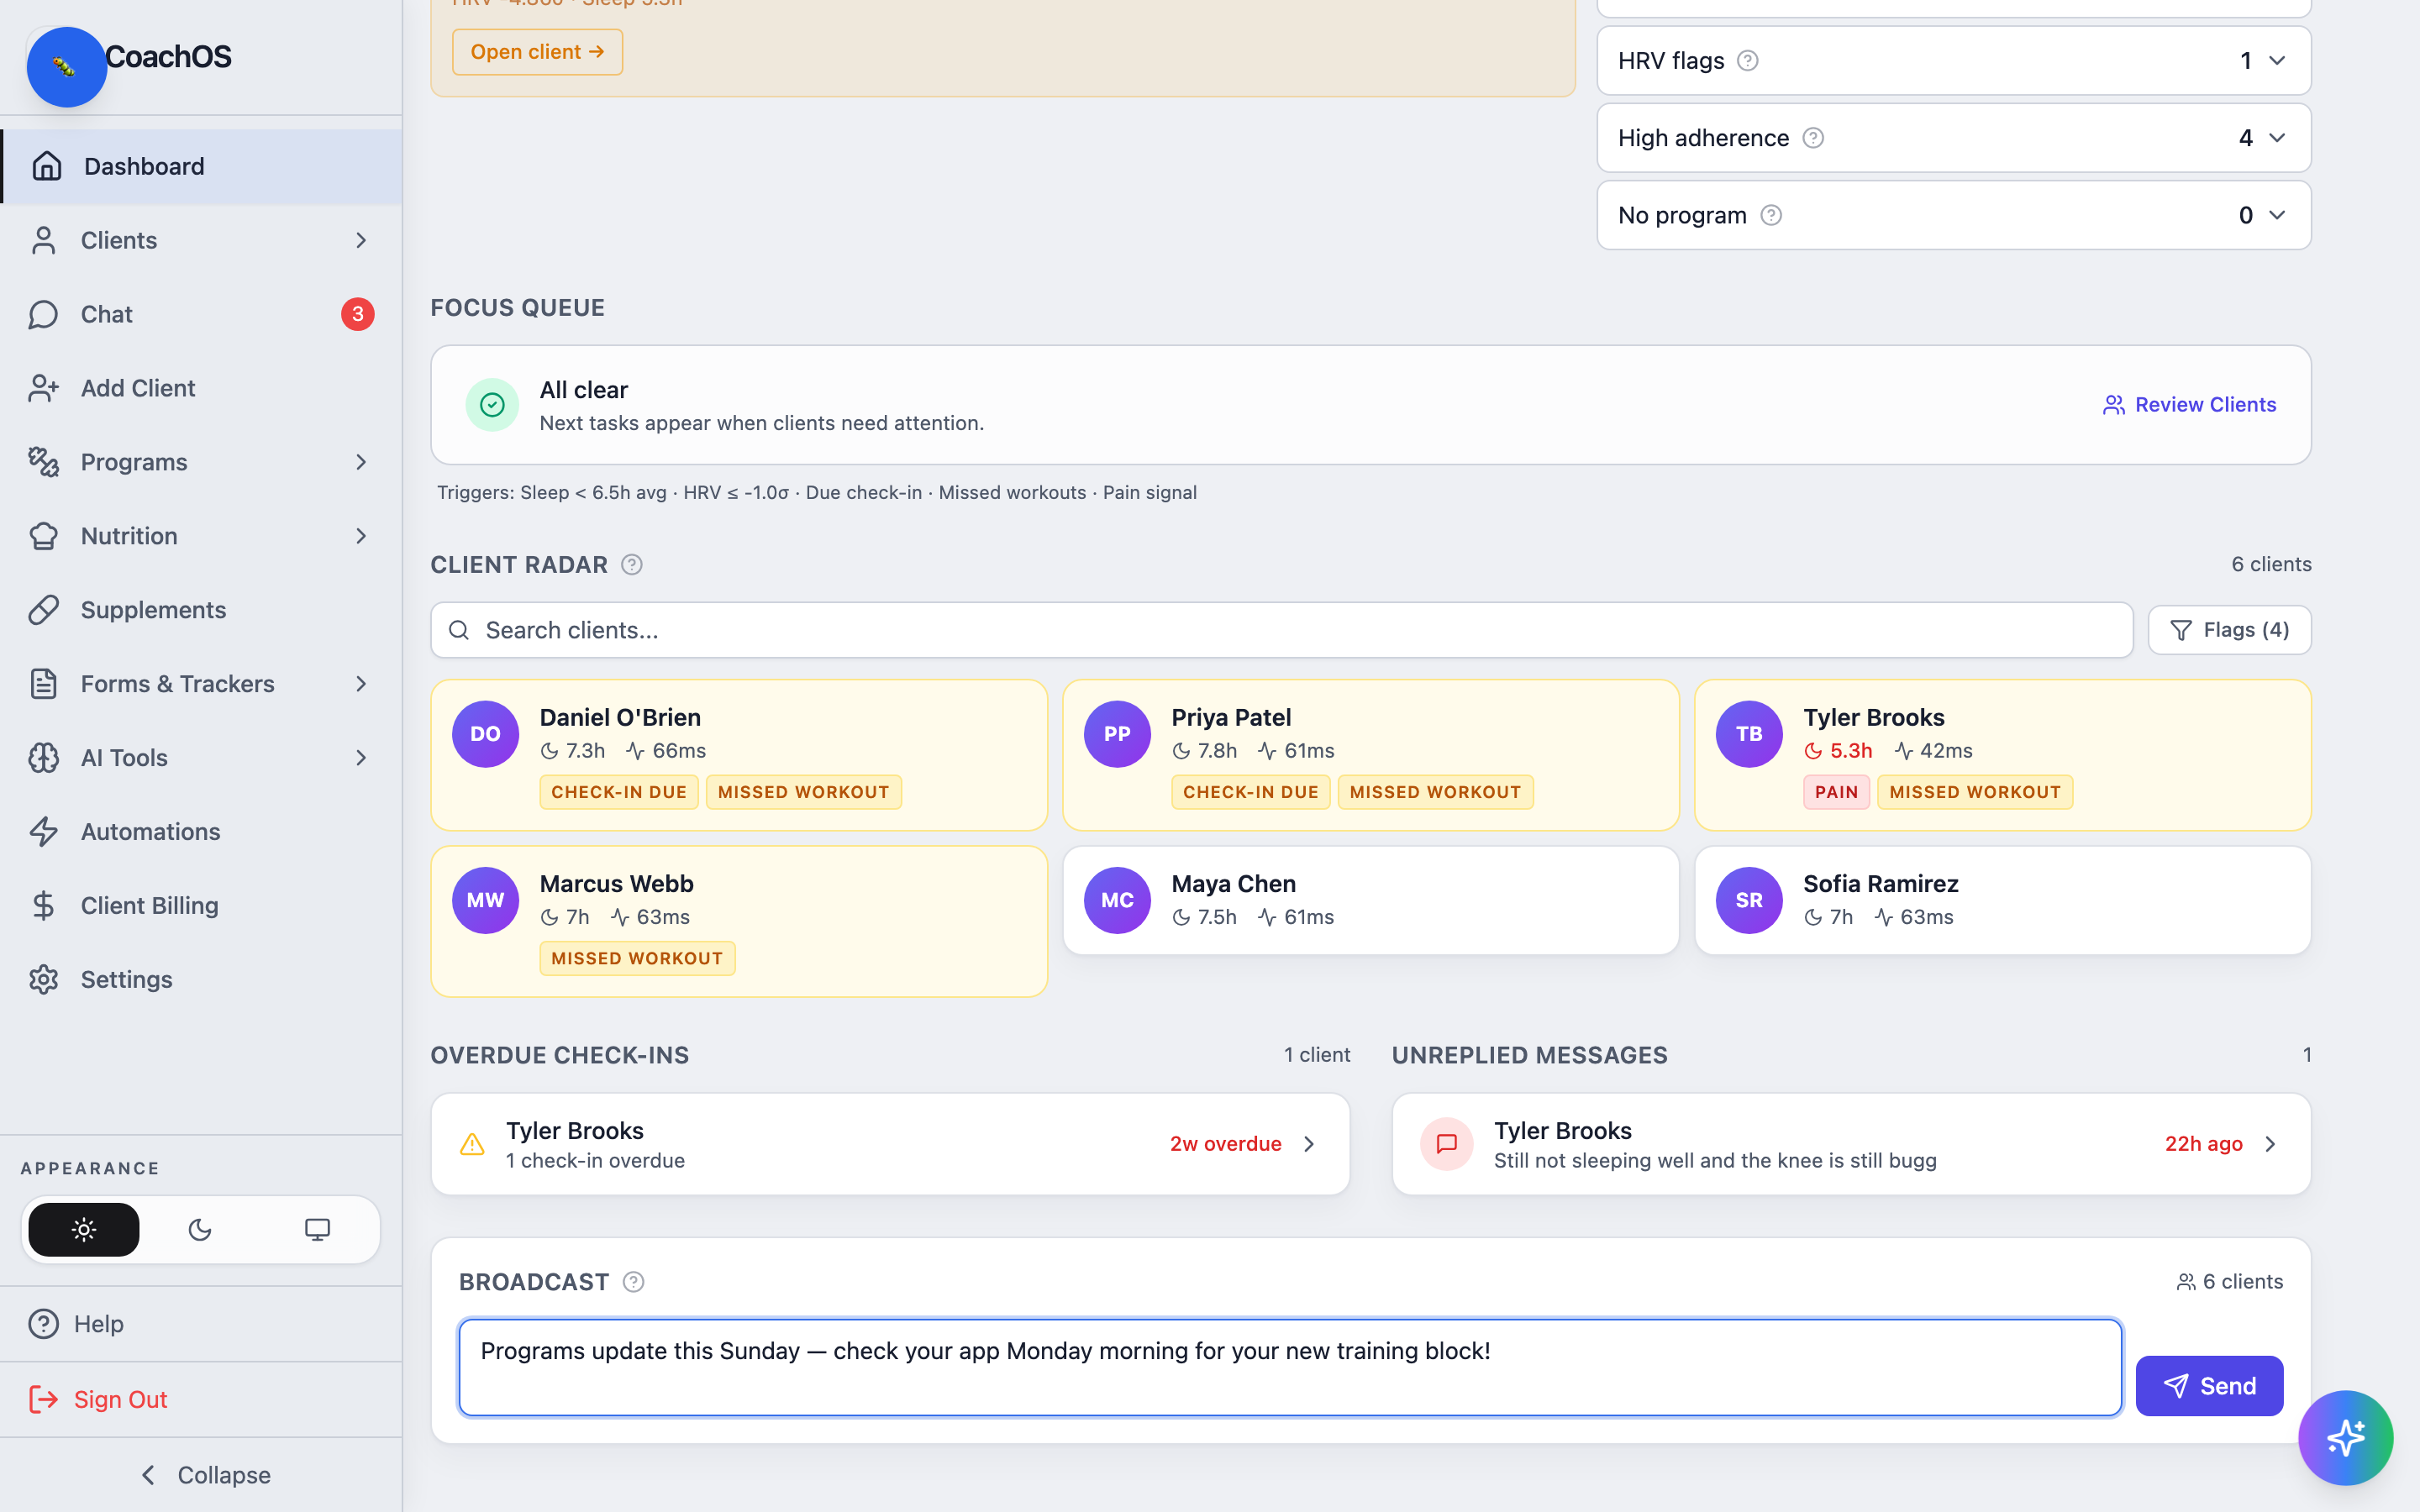Click the Nutrition chef hat icon

pos(43,536)
